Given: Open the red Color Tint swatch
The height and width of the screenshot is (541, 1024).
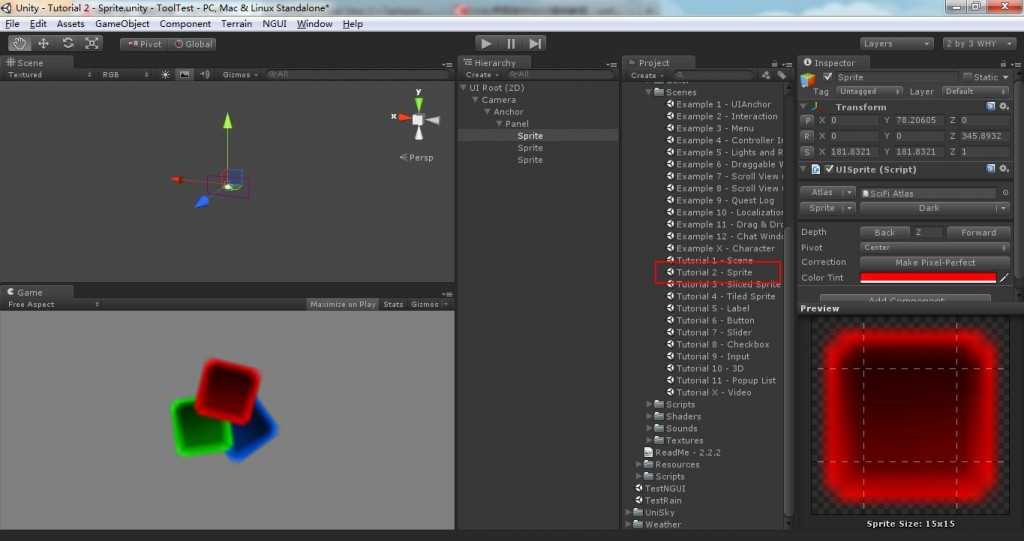Looking at the screenshot, I should click(928, 278).
